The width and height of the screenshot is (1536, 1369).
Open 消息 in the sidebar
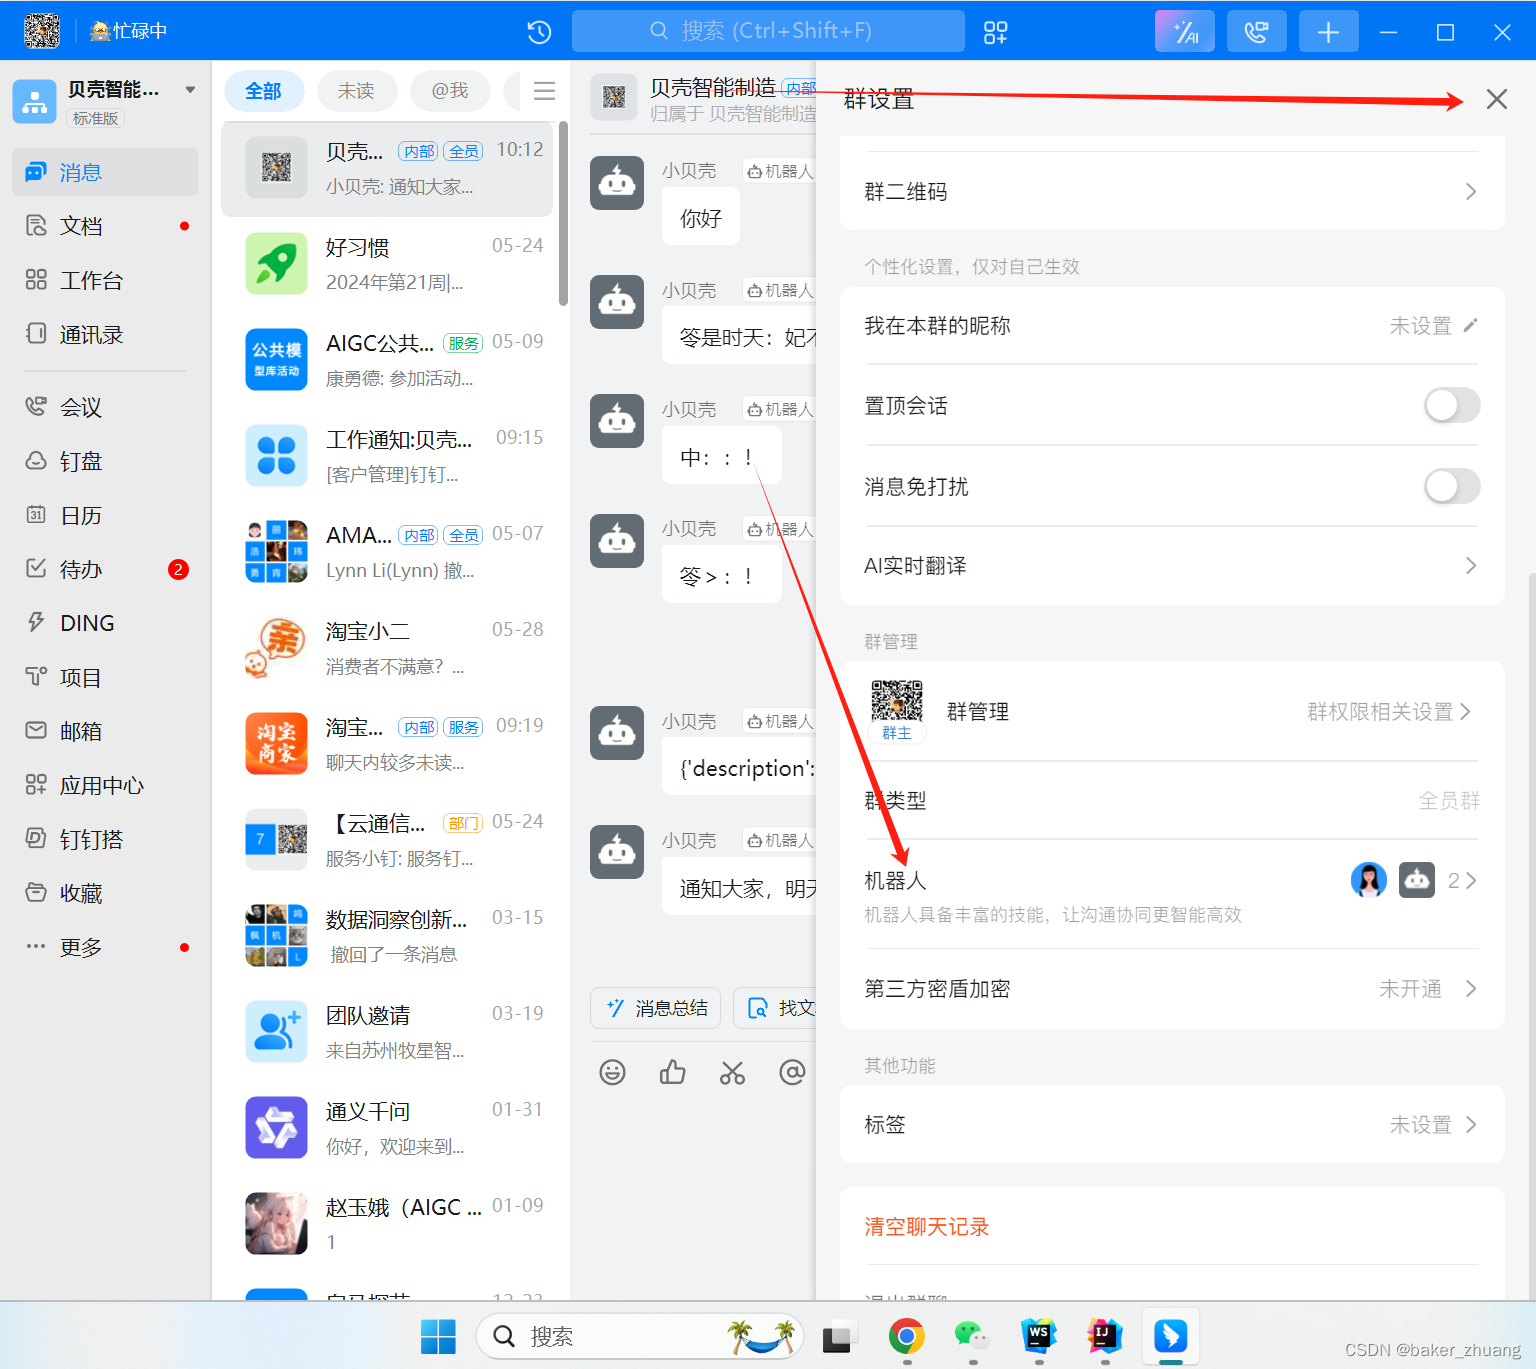(105, 172)
